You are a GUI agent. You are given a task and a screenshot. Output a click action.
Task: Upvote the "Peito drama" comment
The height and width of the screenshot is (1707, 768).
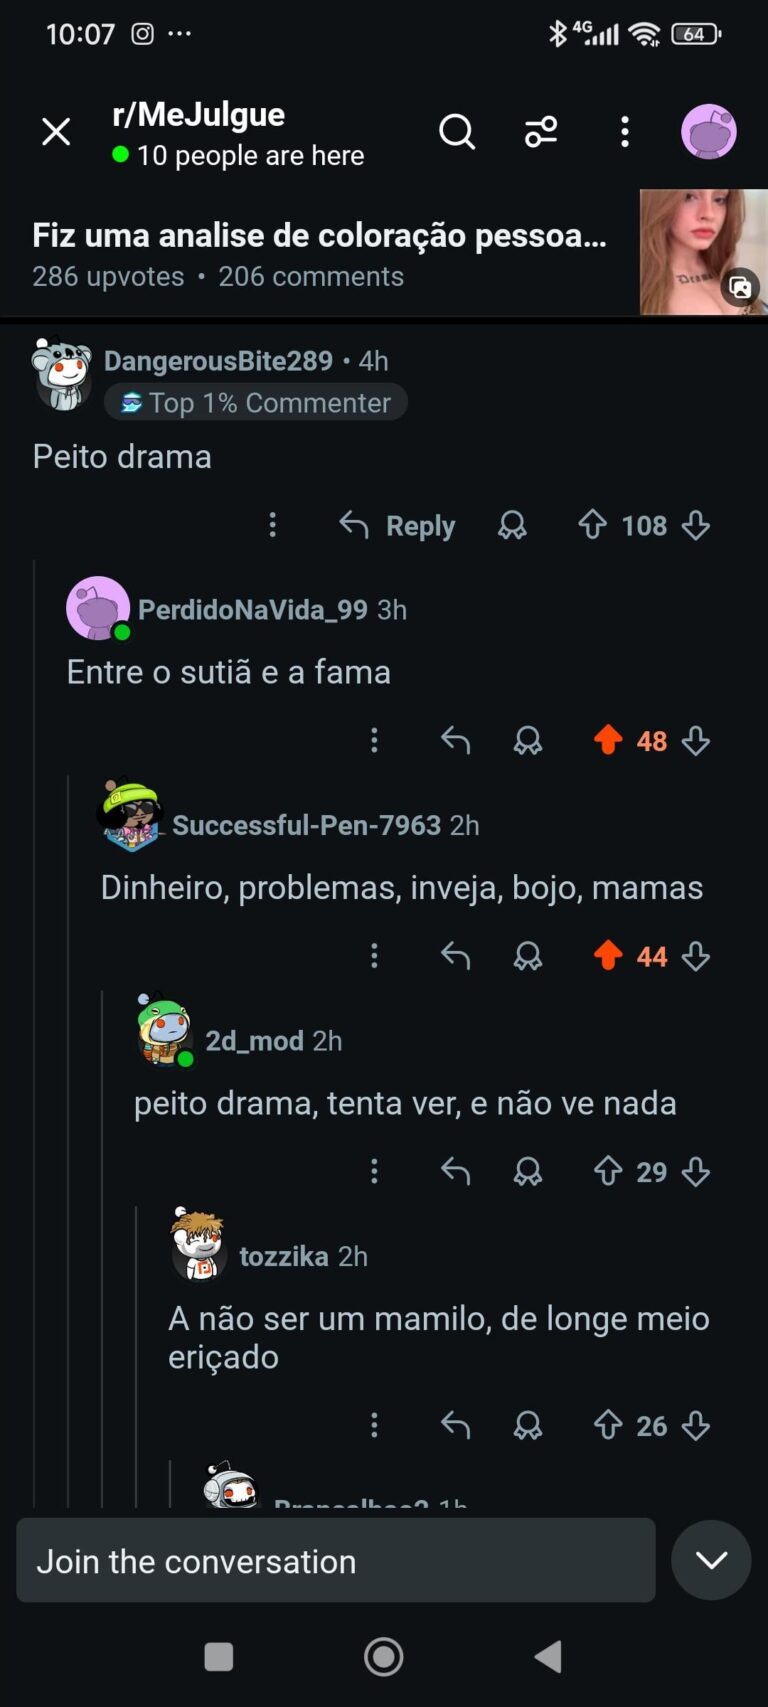pos(592,525)
